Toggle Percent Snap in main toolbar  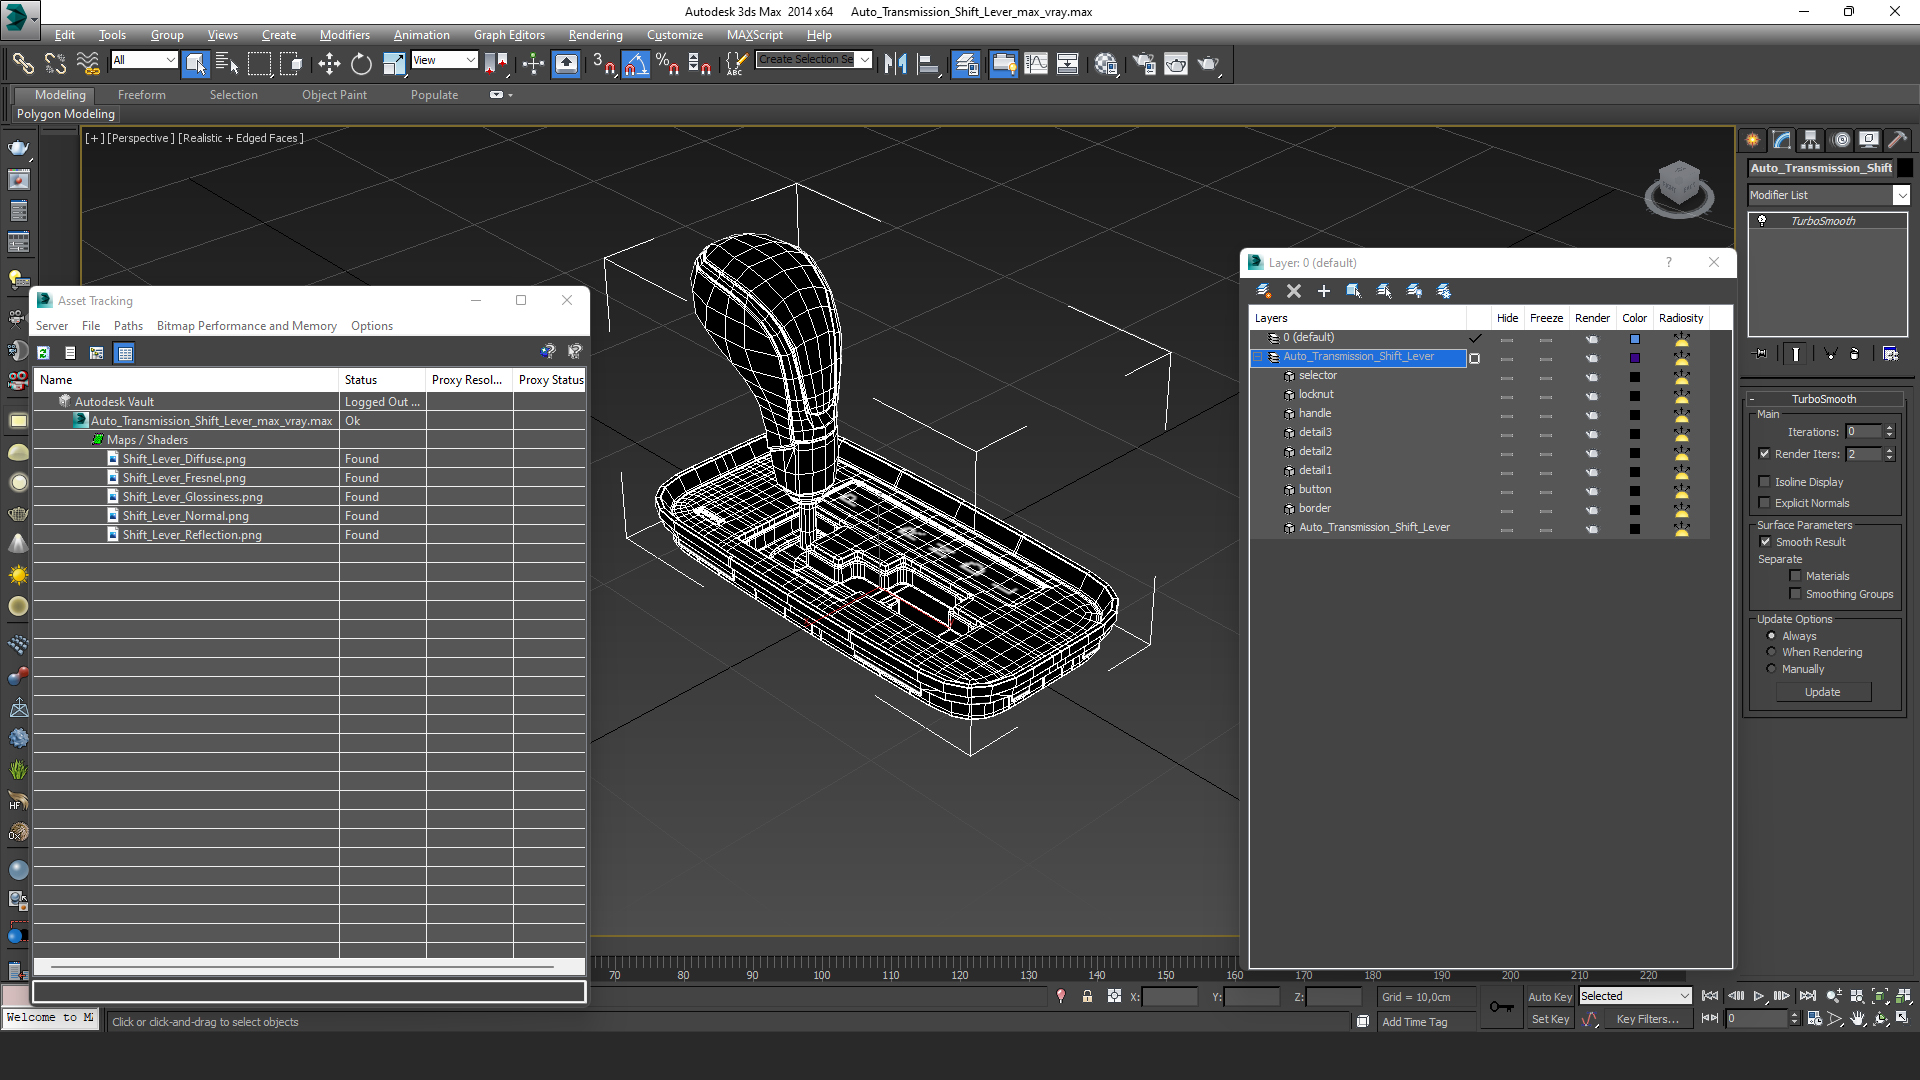click(668, 64)
